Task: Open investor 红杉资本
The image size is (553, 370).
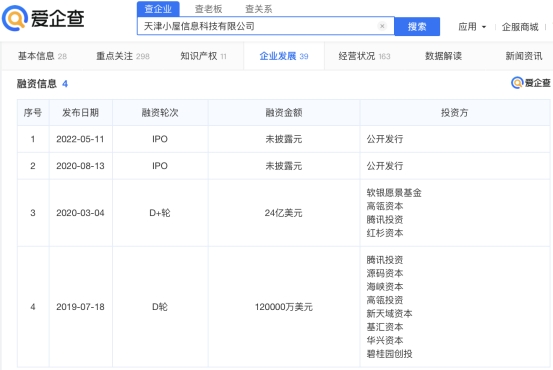Action: point(385,233)
